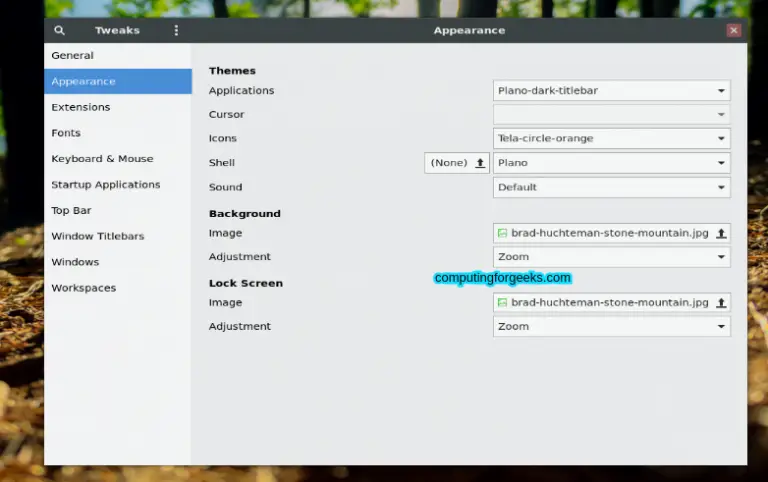Open the Icons theme dropdown

click(611, 139)
